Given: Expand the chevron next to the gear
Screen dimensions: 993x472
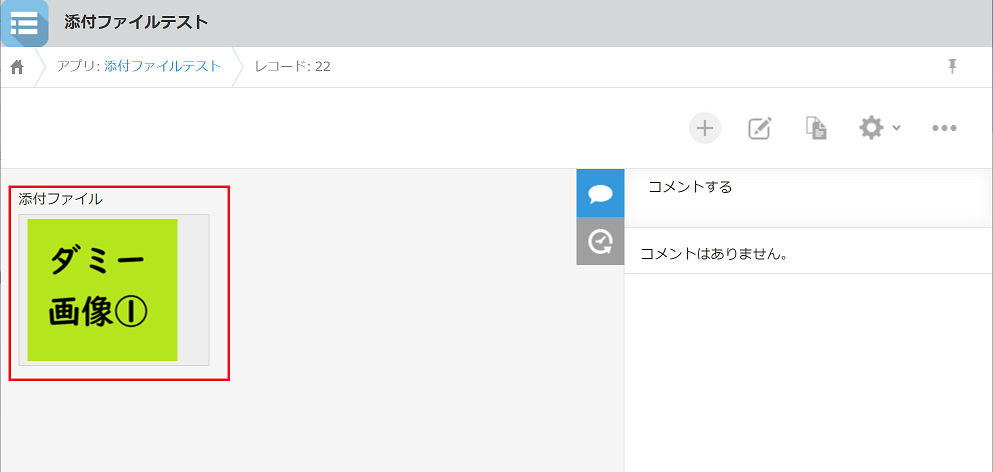Looking at the screenshot, I should (x=896, y=128).
